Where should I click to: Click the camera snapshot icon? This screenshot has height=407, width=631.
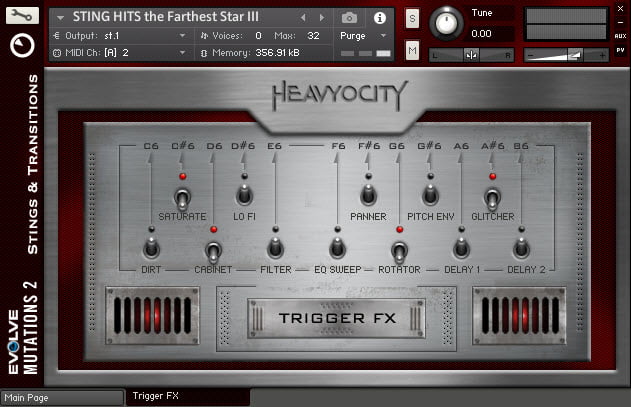click(x=349, y=18)
